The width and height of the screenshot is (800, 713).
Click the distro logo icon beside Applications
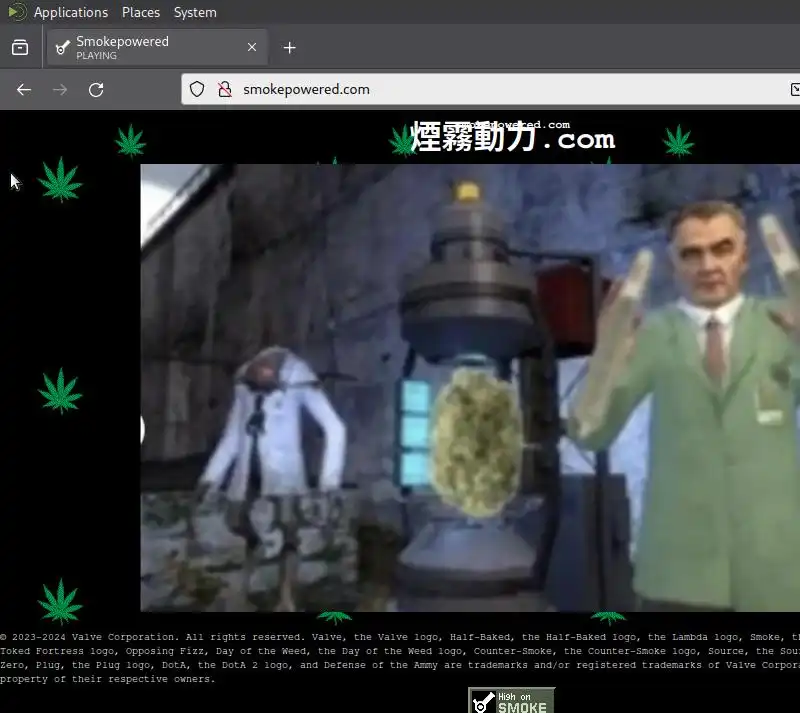pyautogui.click(x=17, y=12)
